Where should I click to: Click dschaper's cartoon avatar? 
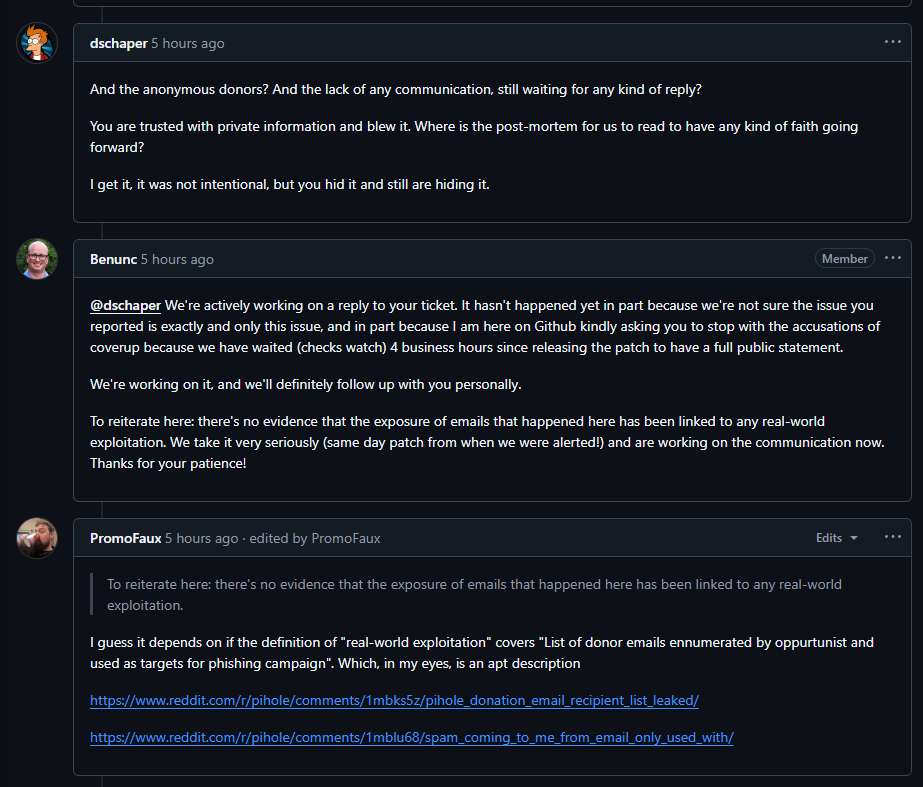click(37, 43)
